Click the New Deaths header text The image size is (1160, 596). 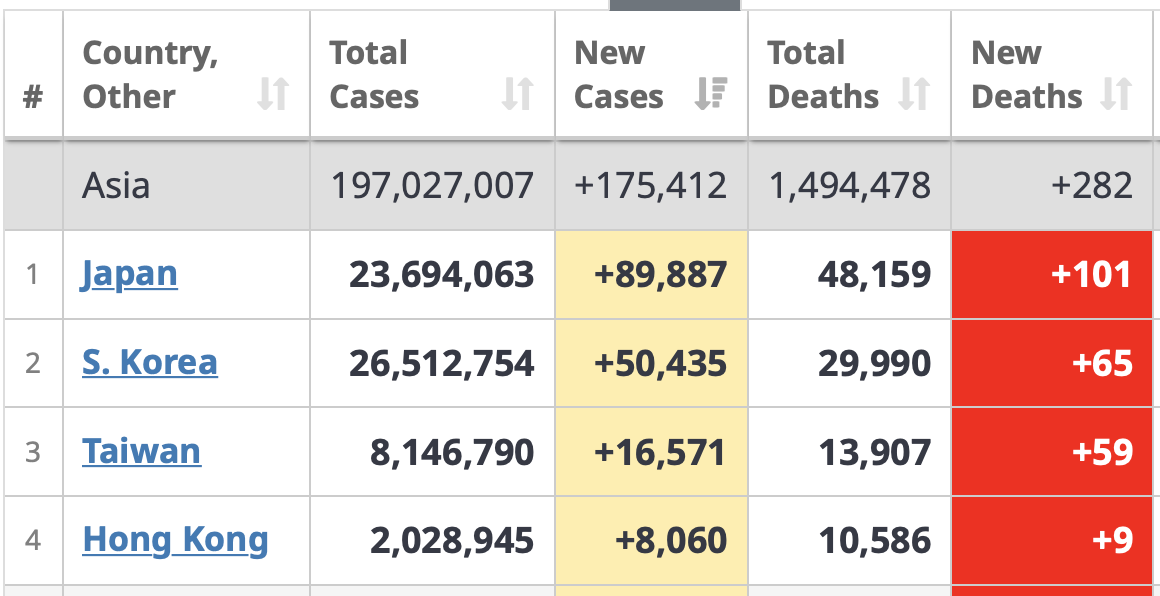(x=1026, y=74)
